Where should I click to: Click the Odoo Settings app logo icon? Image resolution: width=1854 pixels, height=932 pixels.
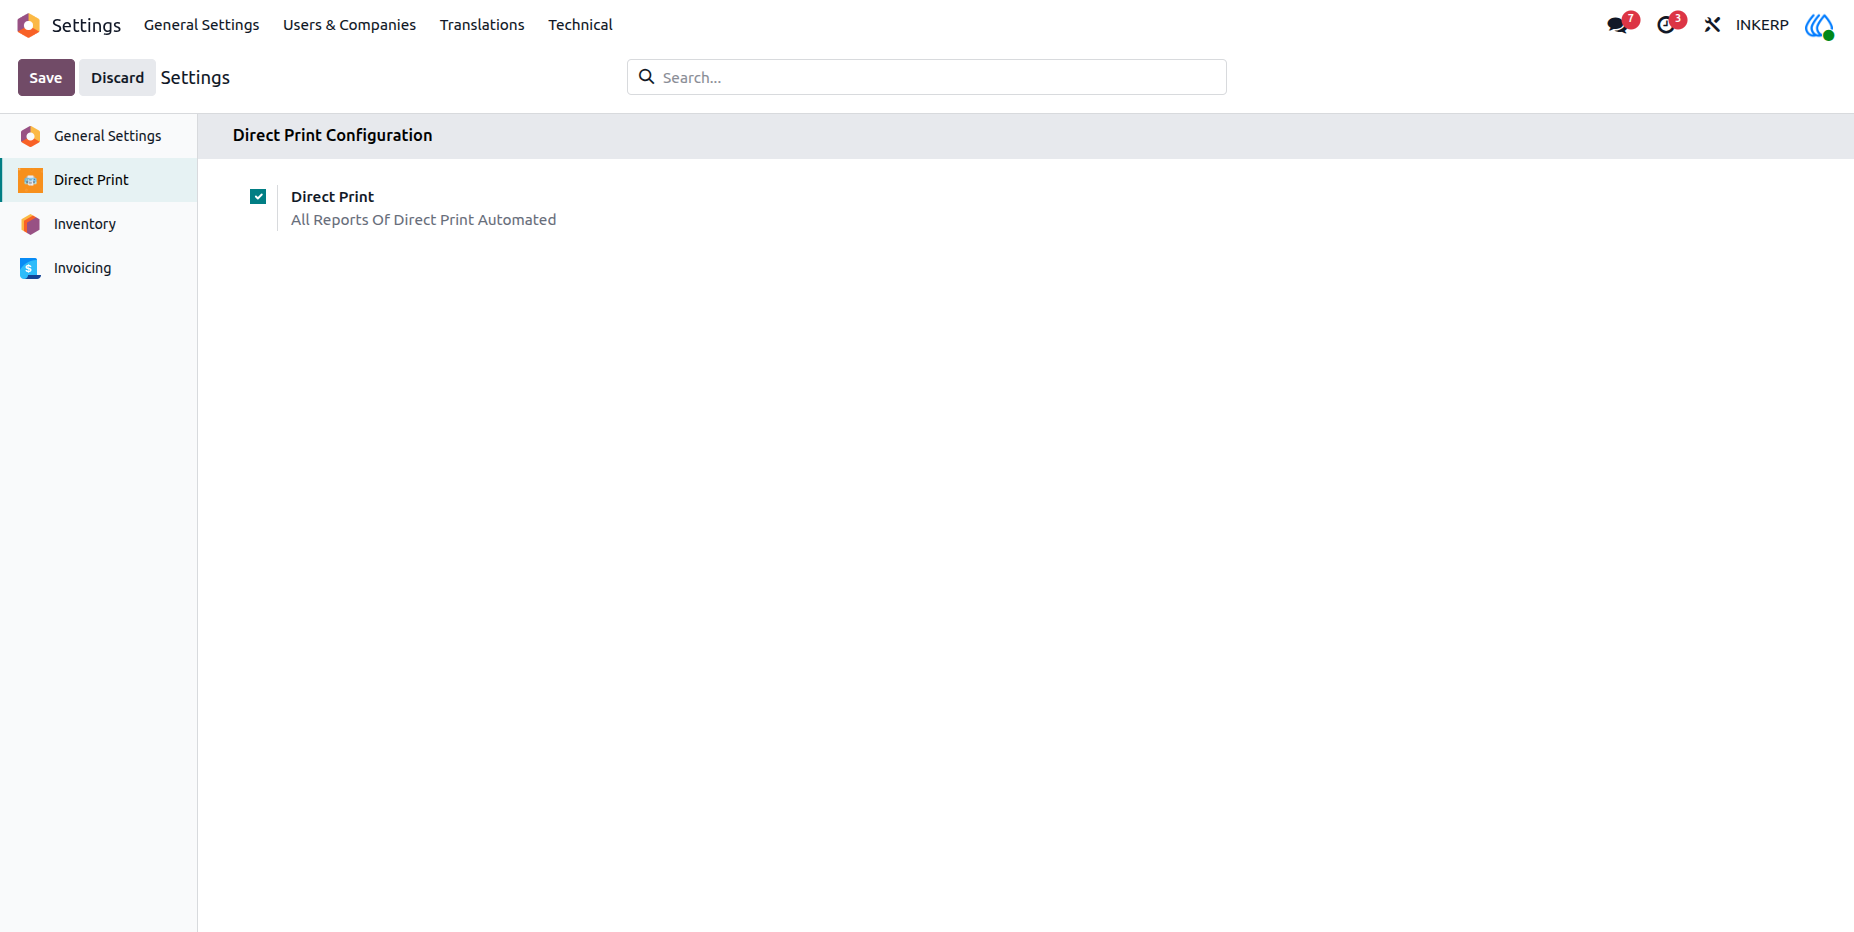[29, 25]
